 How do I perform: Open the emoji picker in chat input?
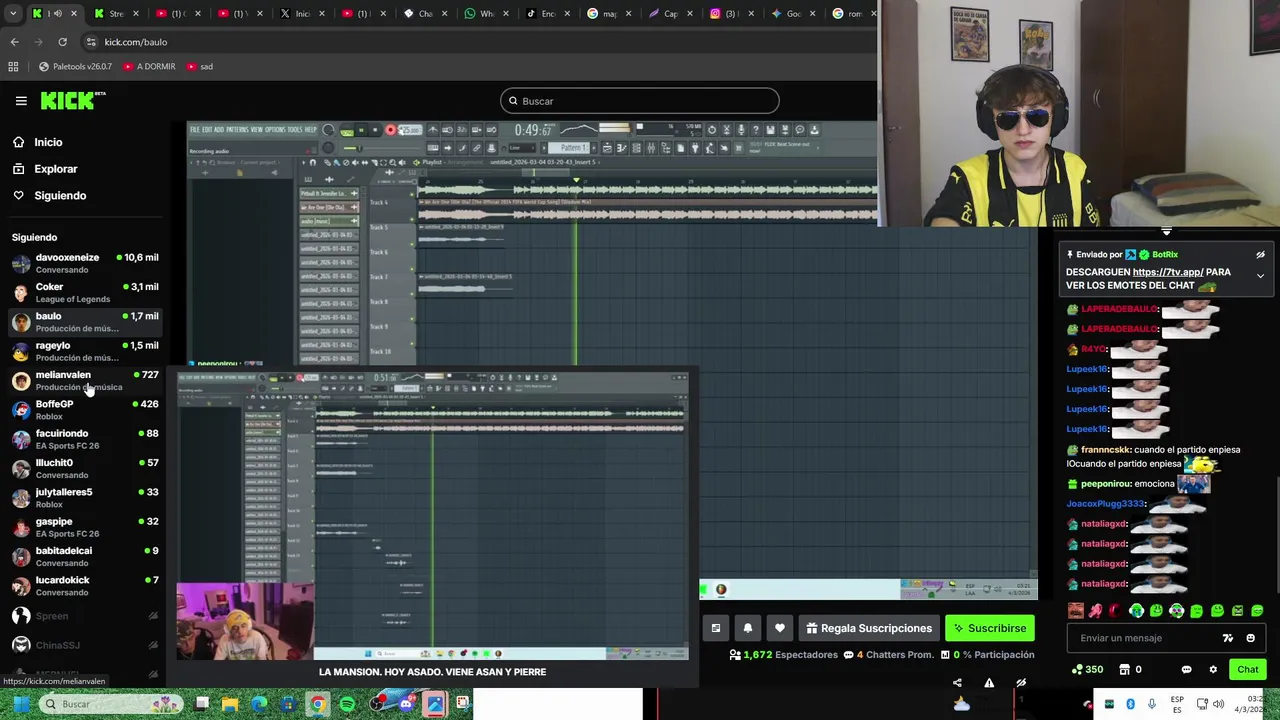pyautogui.click(x=1250, y=638)
